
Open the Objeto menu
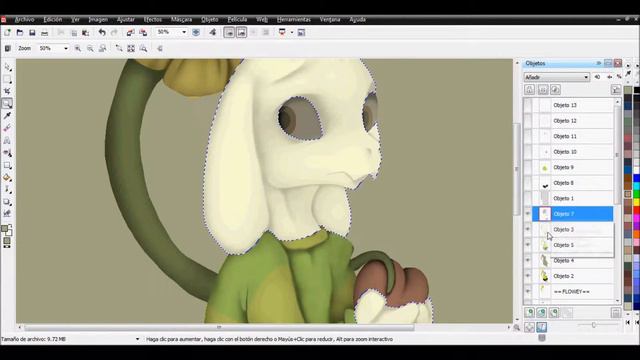click(x=210, y=20)
